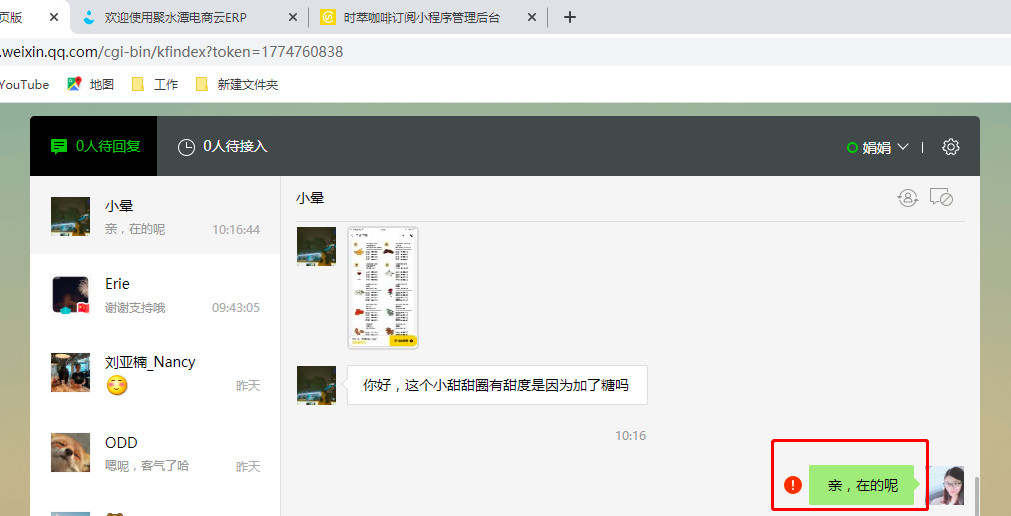Open the Erie conversation
Screen dimensions: 1011x516
(155, 295)
